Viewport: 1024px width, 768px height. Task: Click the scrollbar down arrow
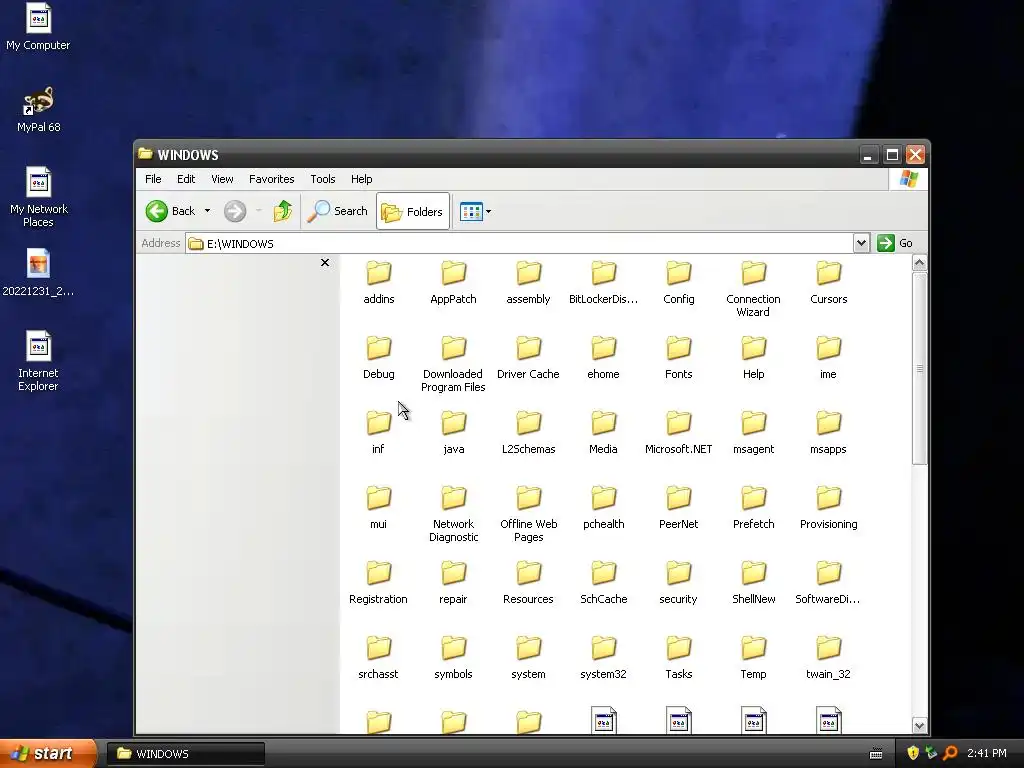coord(920,726)
